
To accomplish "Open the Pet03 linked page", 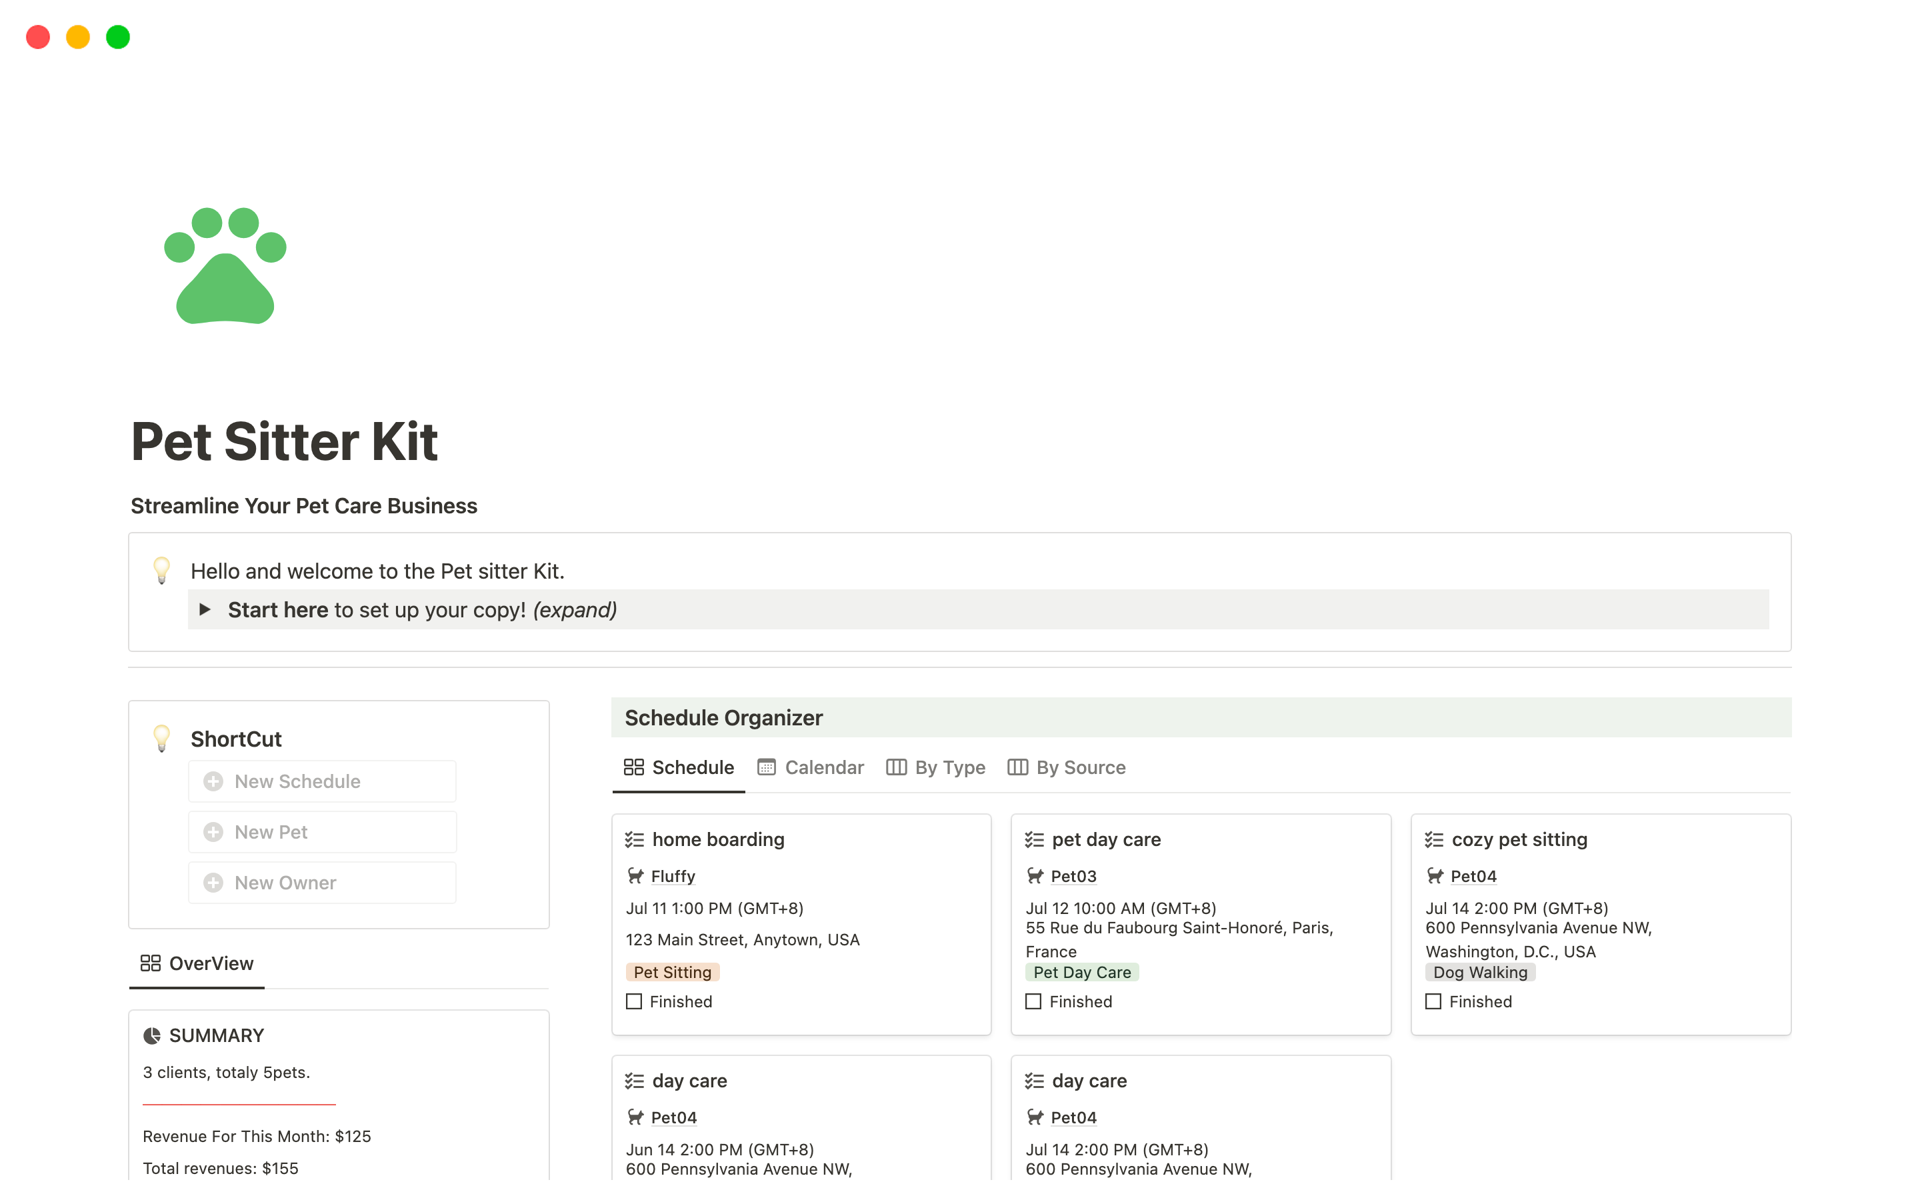I will pos(1073,877).
